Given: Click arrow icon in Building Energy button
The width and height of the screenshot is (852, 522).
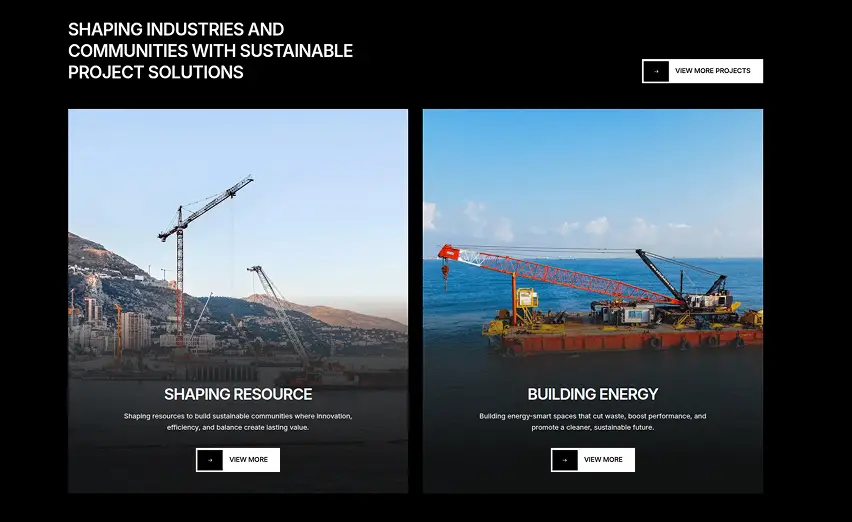Looking at the screenshot, I should pos(565,460).
